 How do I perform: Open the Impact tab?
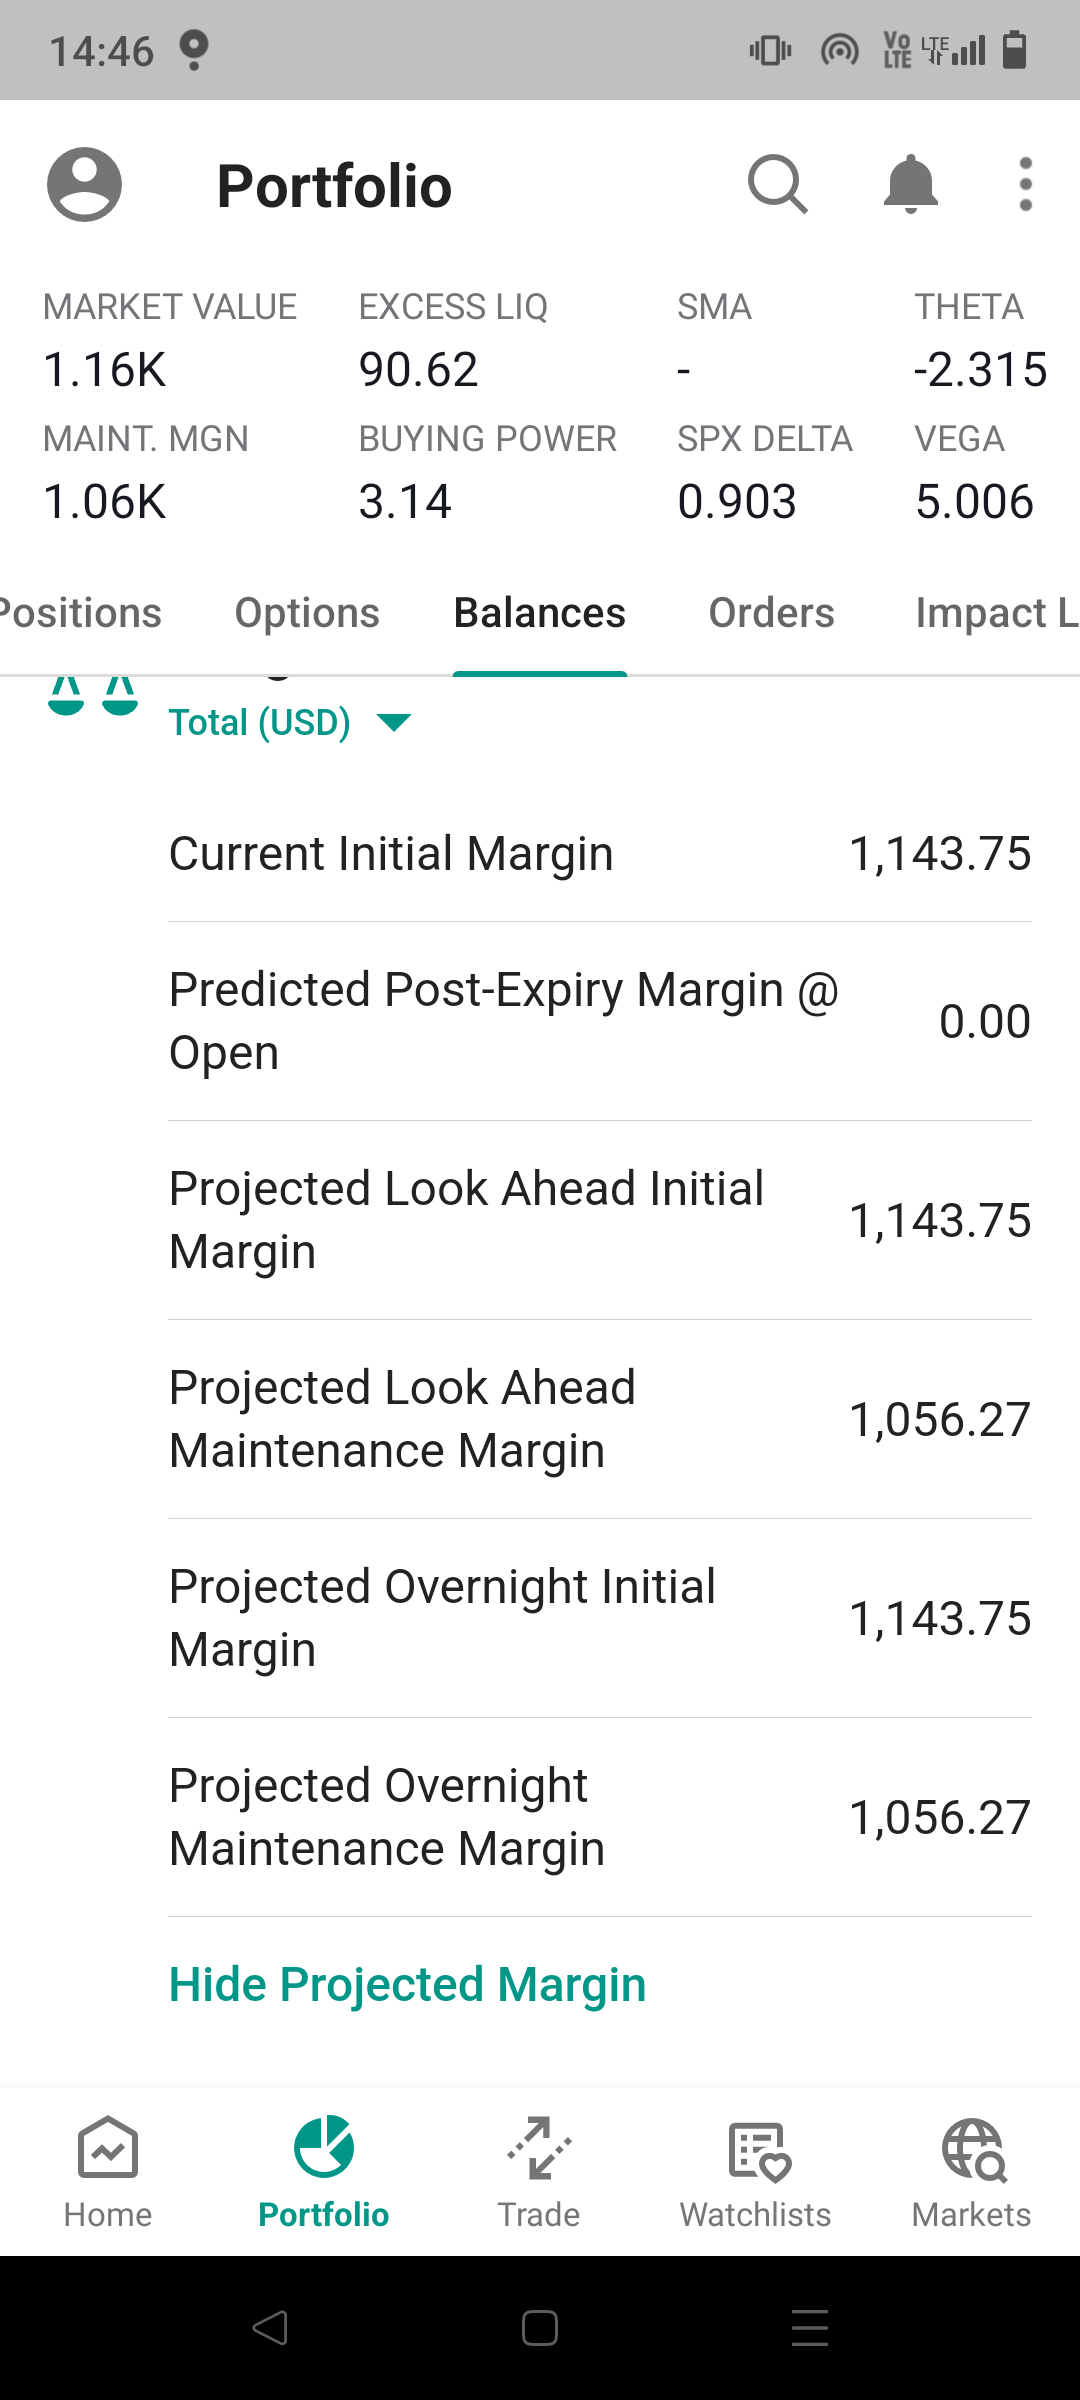tap(997, 613)
